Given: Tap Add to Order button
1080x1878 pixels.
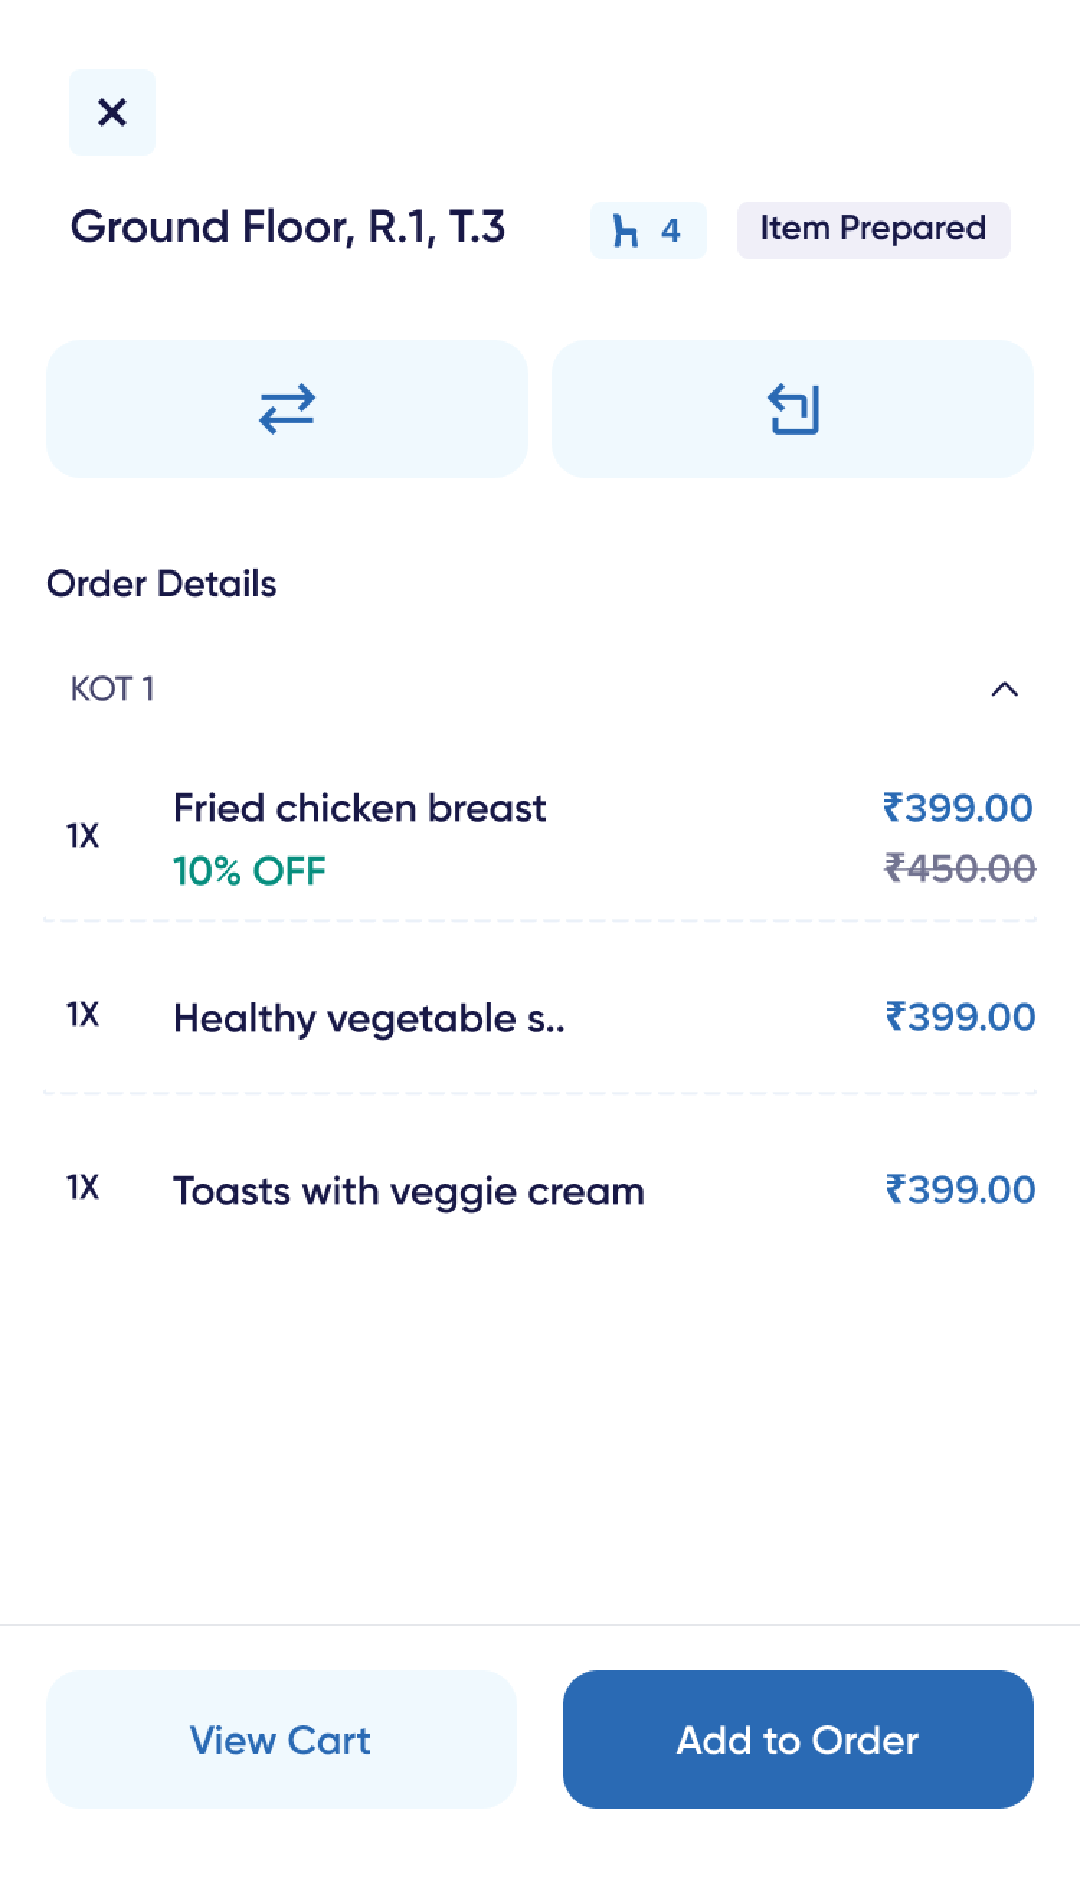Looking at the screenshot, I should [x=798, y=1739].
